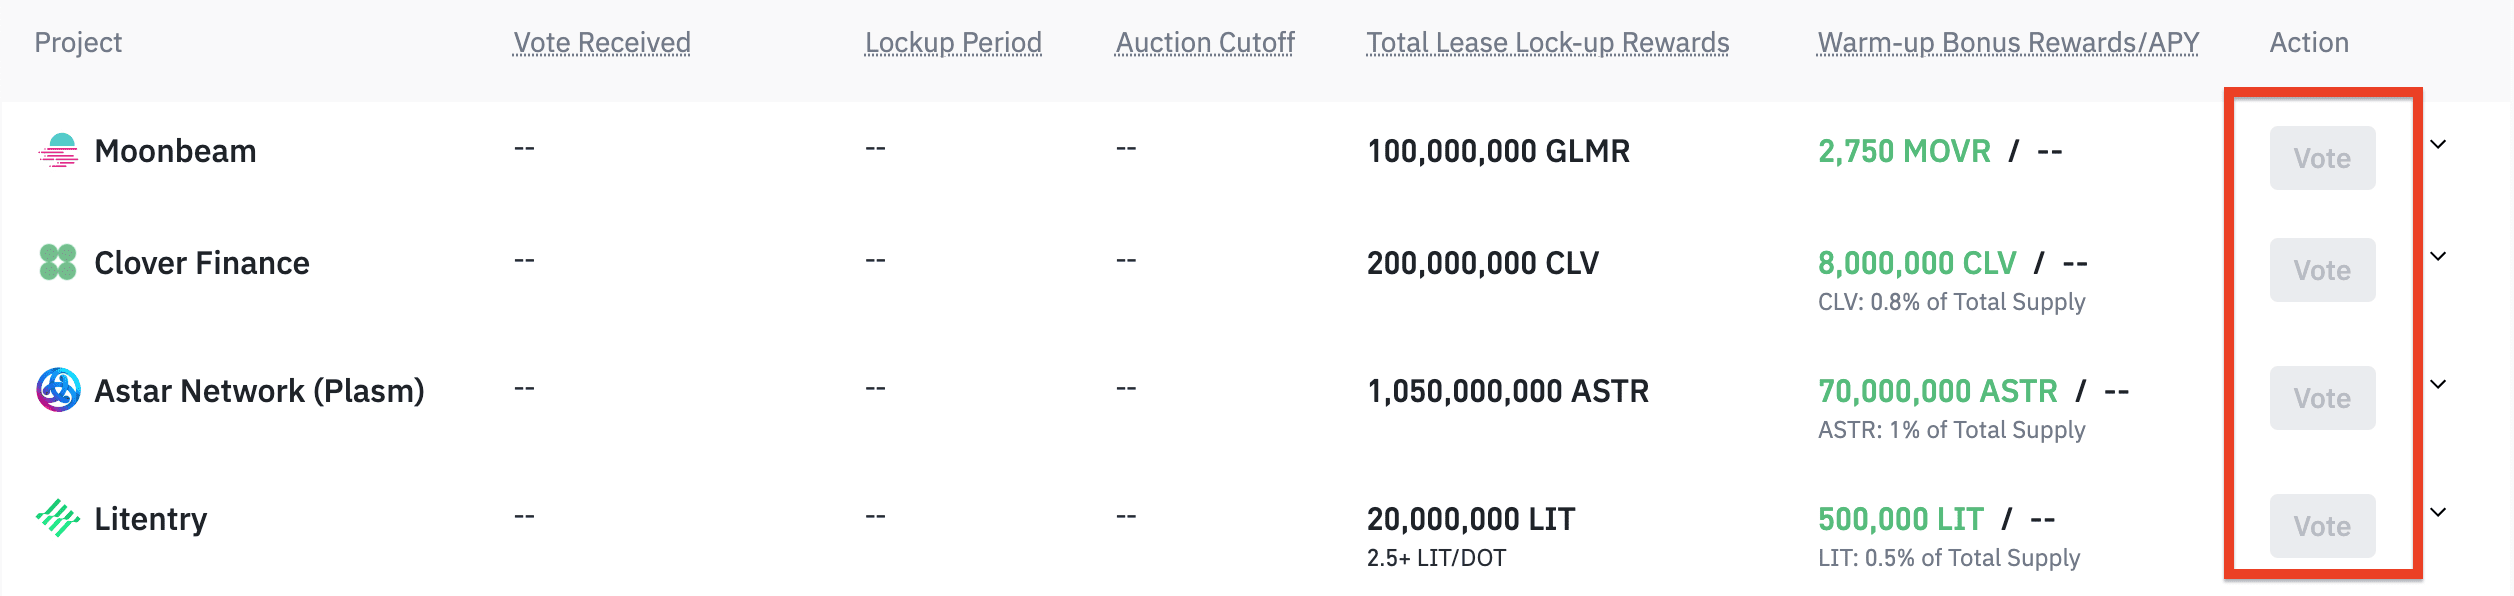Expand the Astar Network row chevron
The width and height of the screenshot is (2514, 596).
(2438, 385)
